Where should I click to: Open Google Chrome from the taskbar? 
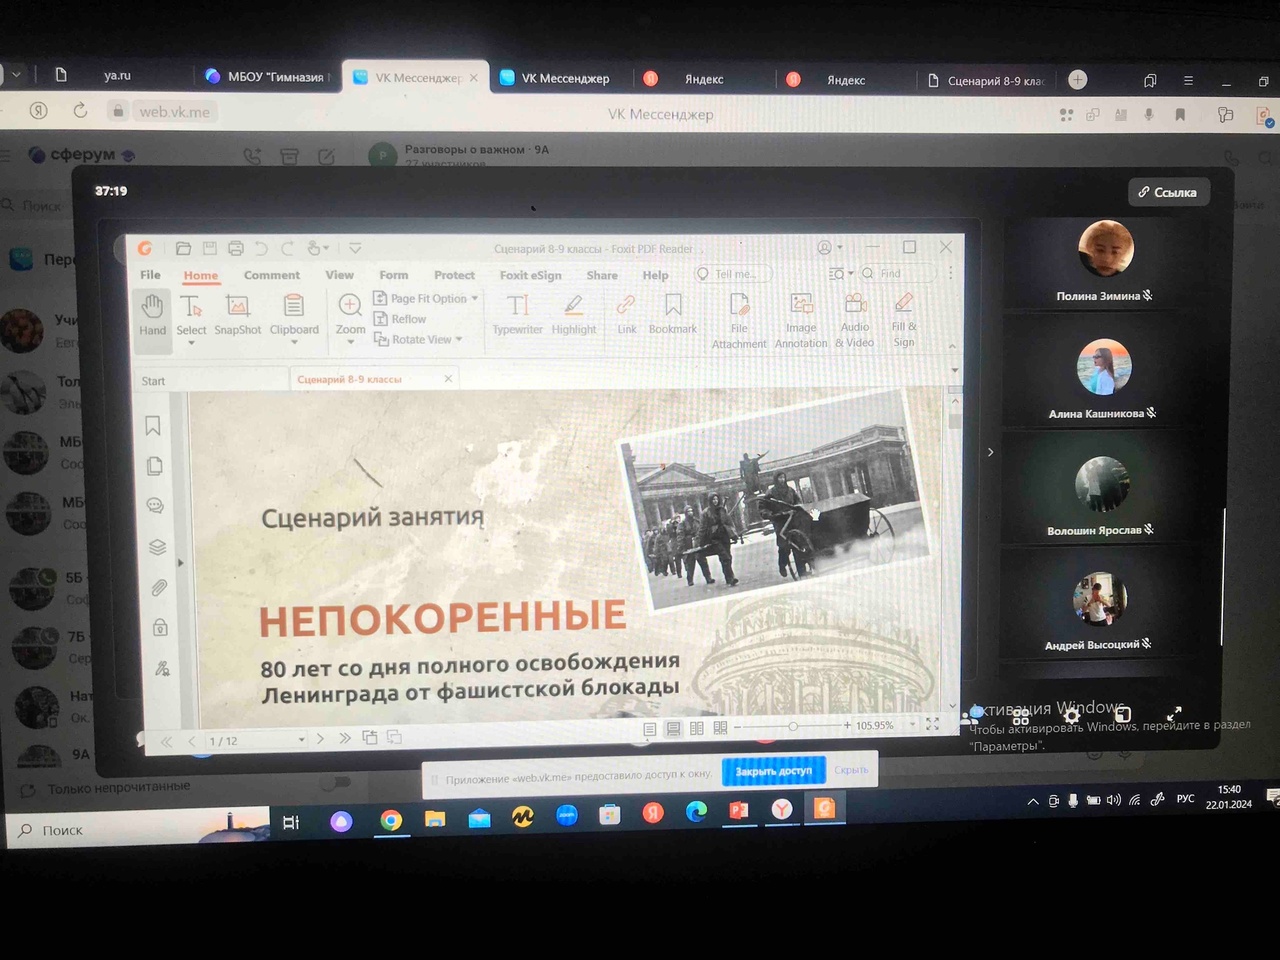pos(391,820)
